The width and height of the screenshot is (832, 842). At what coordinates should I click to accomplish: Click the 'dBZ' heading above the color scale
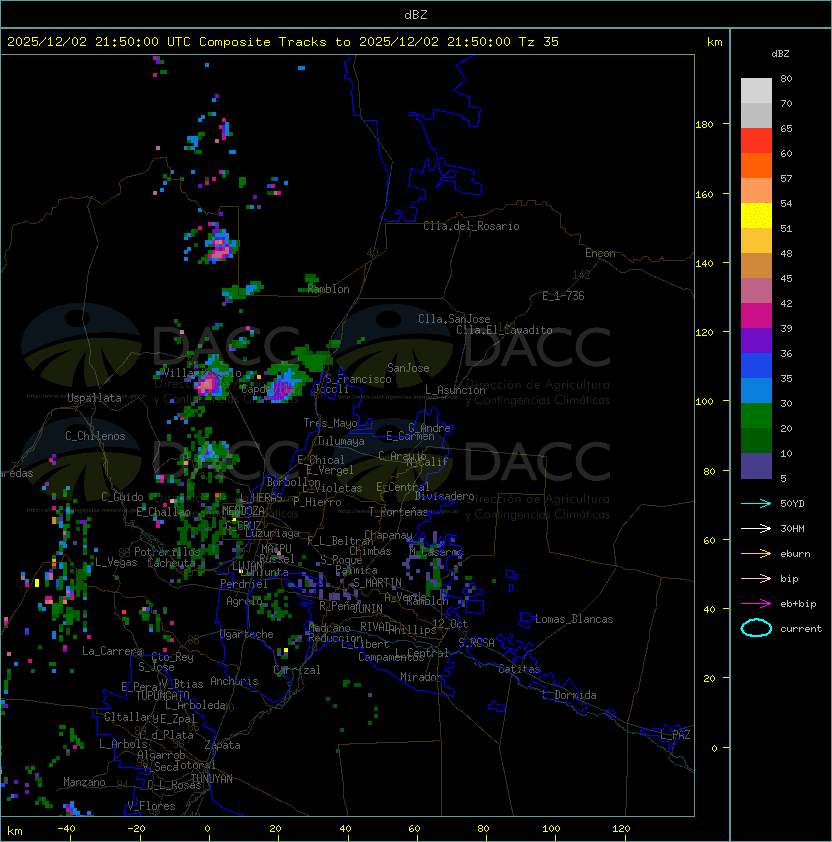point(780,54)
